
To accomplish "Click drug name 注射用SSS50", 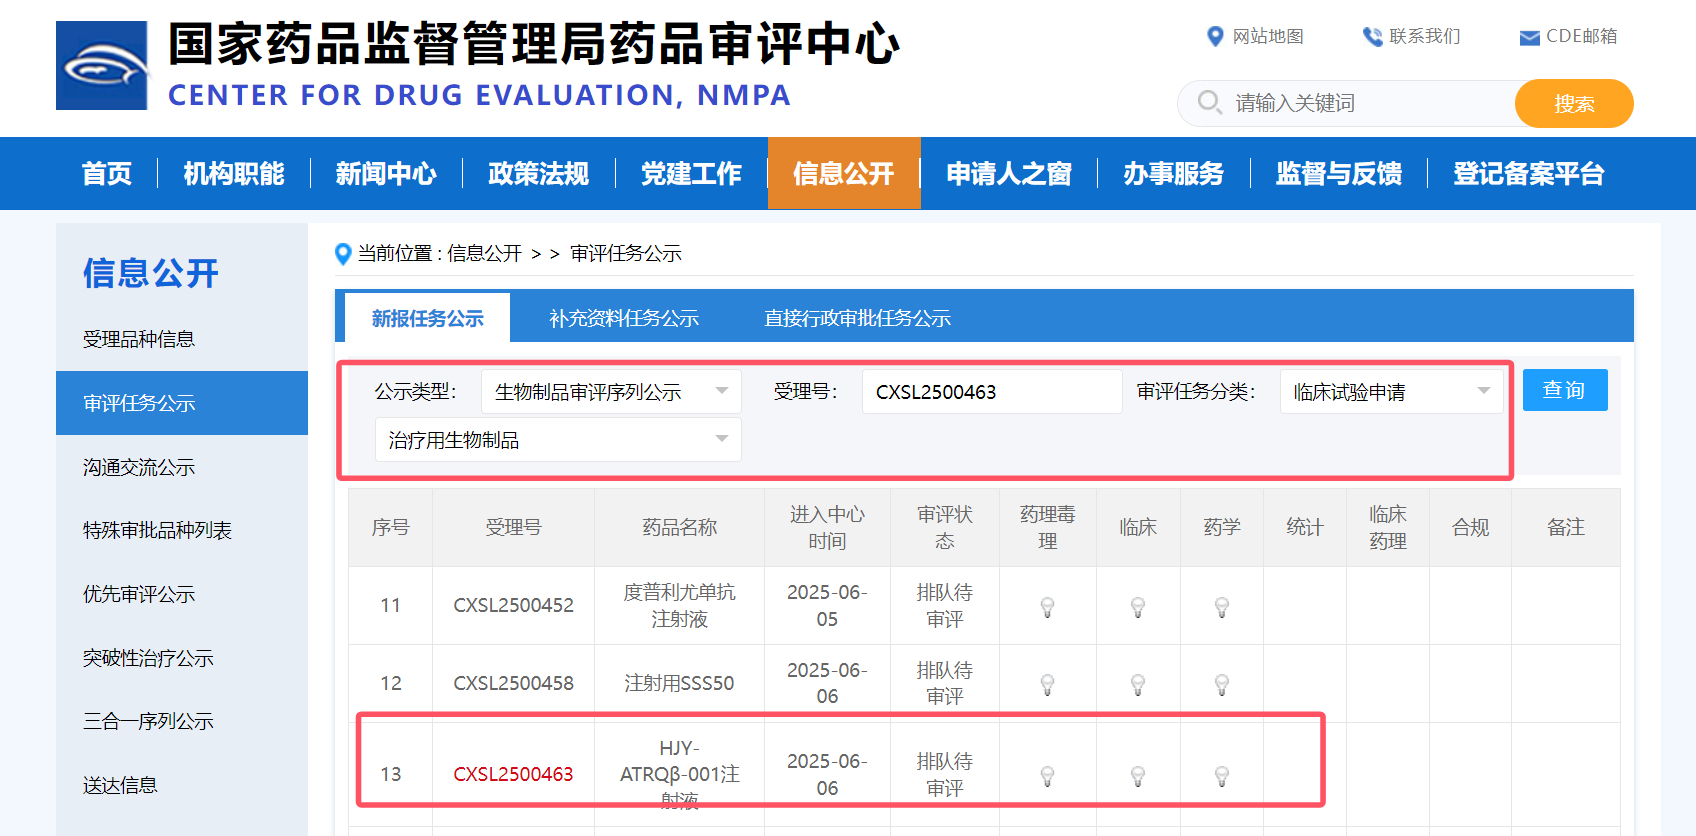I will (x=679, y=683).
